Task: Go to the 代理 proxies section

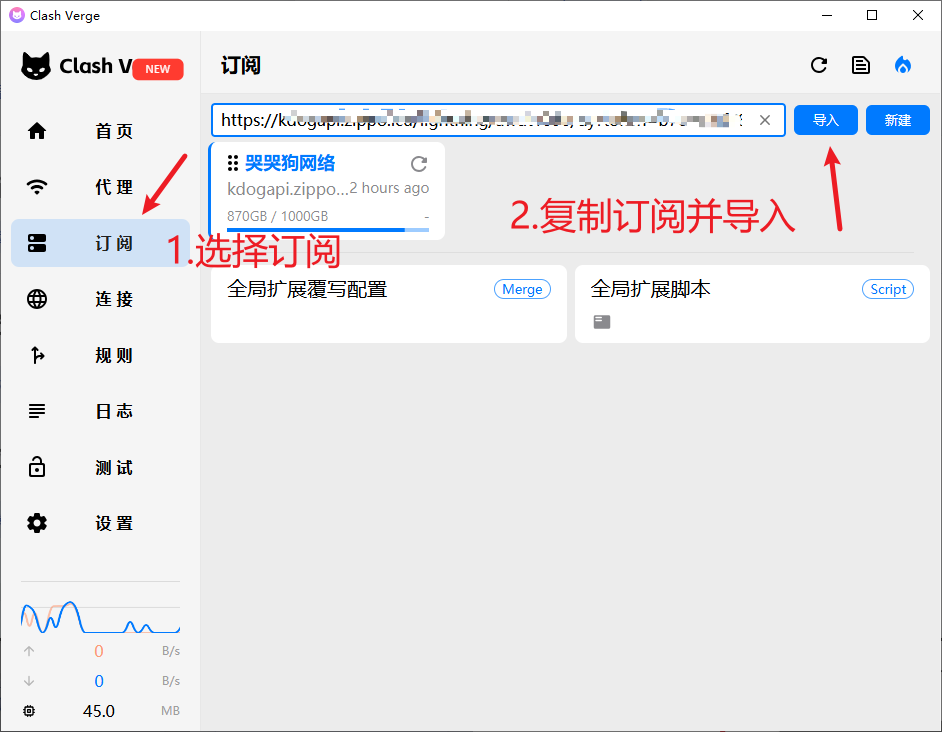Action: [100, 187]
